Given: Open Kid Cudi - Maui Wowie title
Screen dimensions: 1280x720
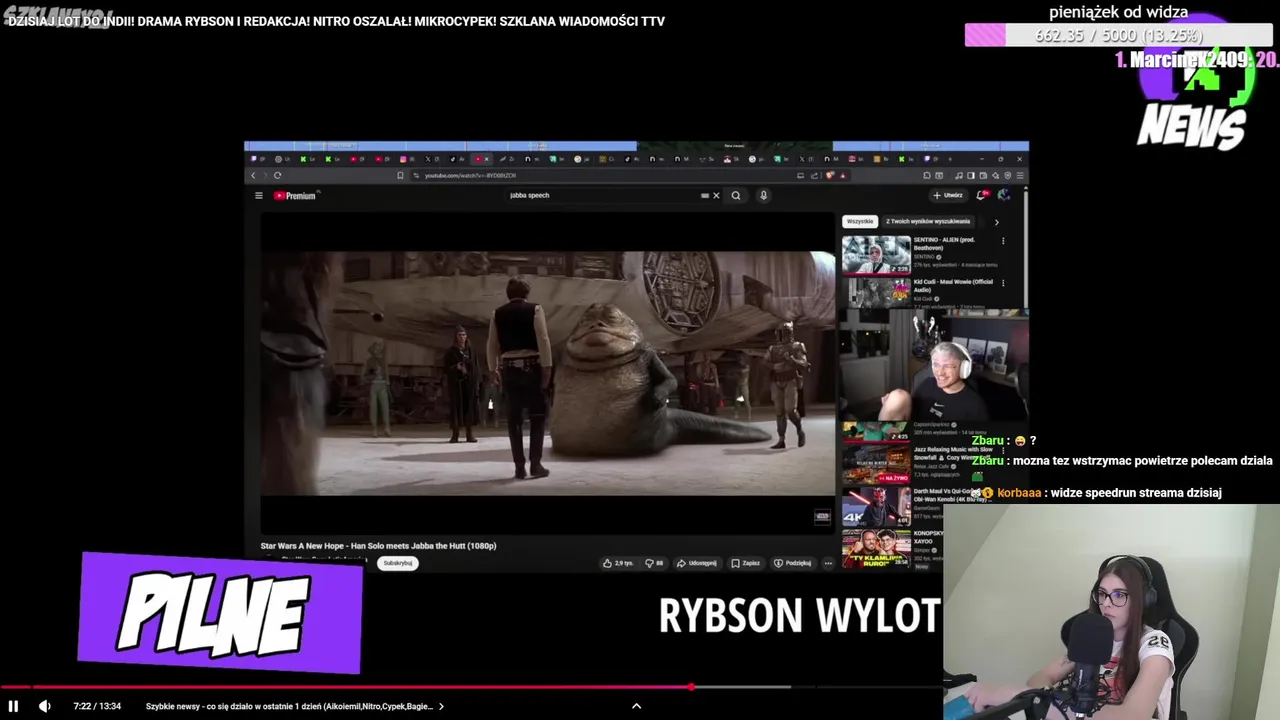Looking at the screenshot, I should pos(953,285).
